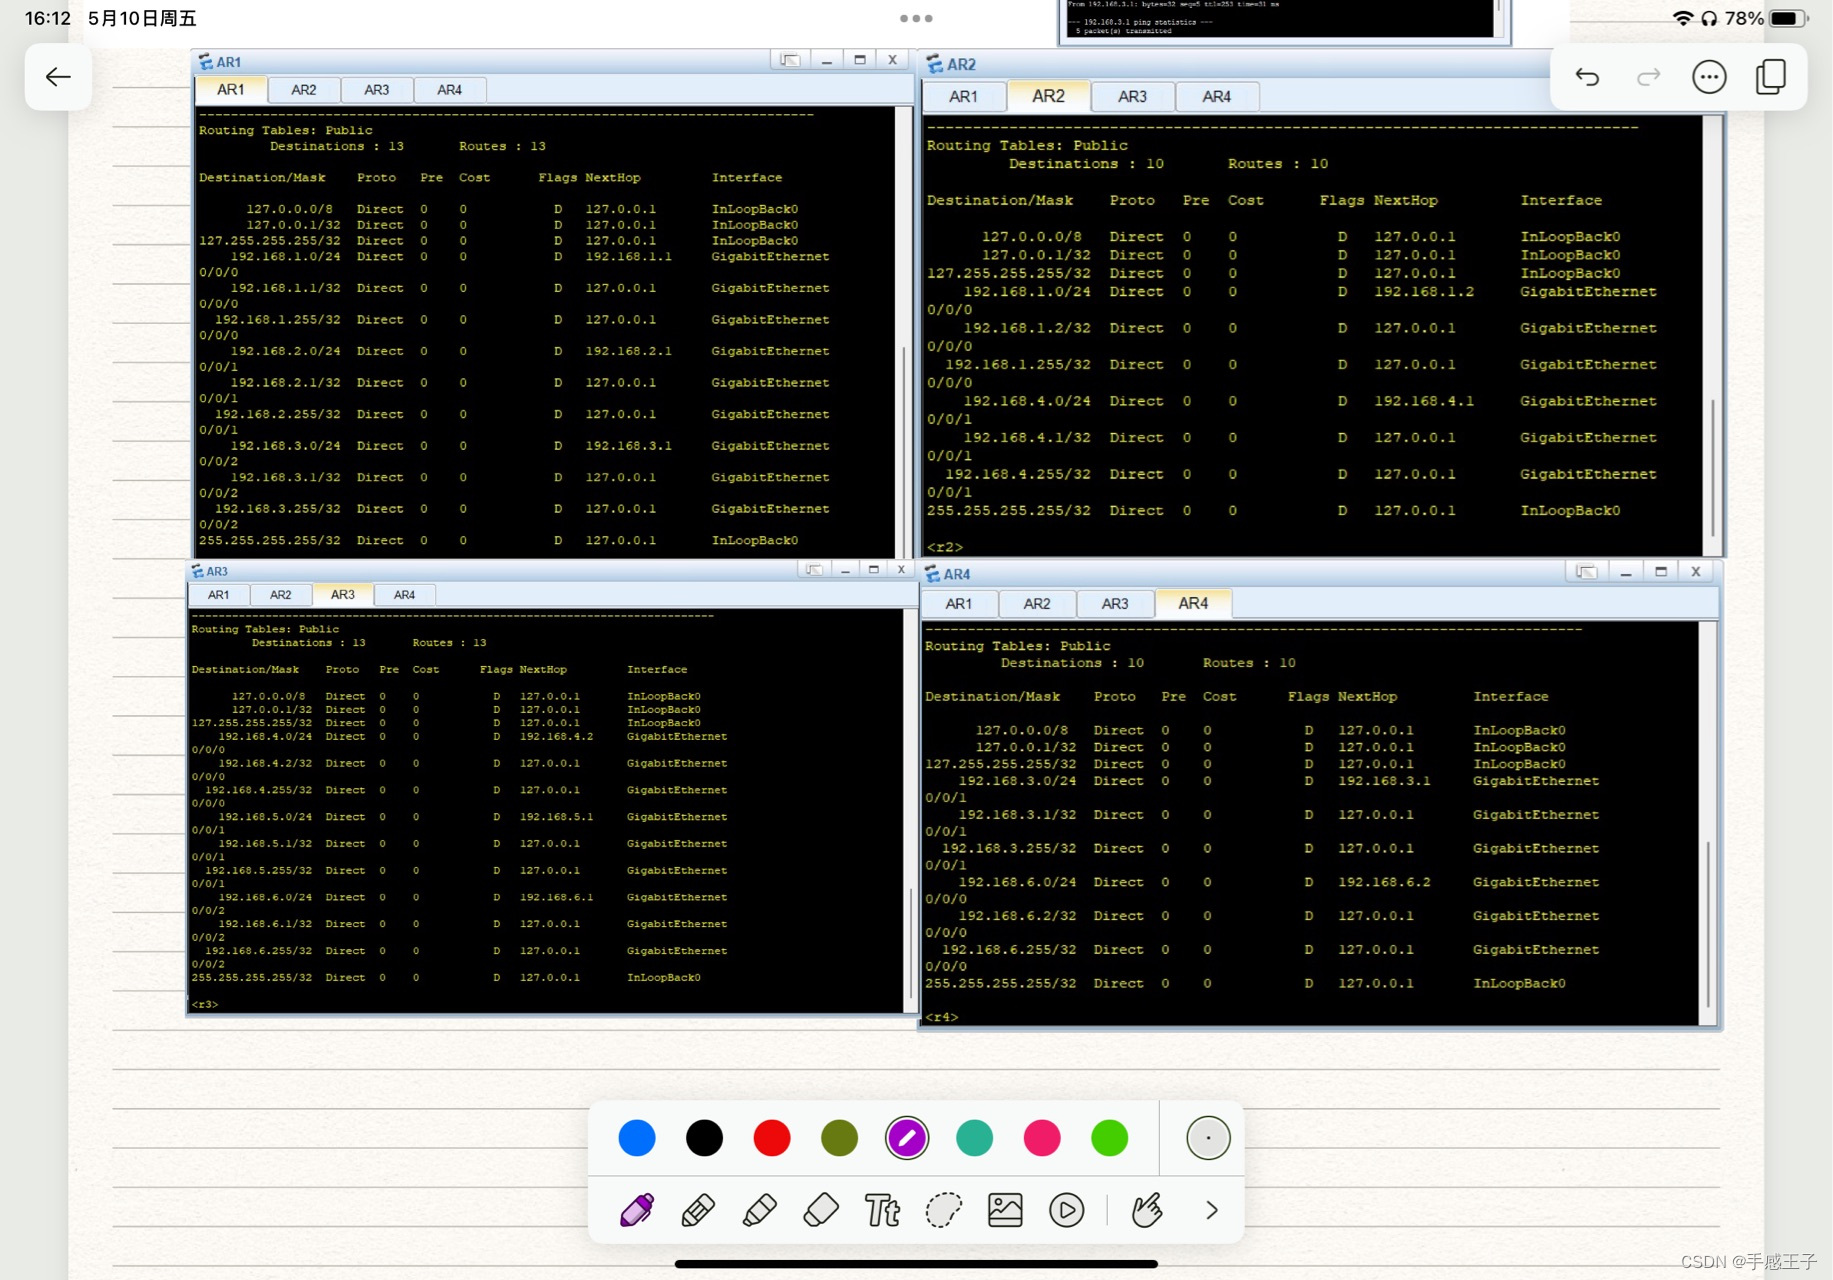1833x1280 pixels.
Task: Tap the headphones status icon
Action: pyautogui.click(x=1709, y=18)
